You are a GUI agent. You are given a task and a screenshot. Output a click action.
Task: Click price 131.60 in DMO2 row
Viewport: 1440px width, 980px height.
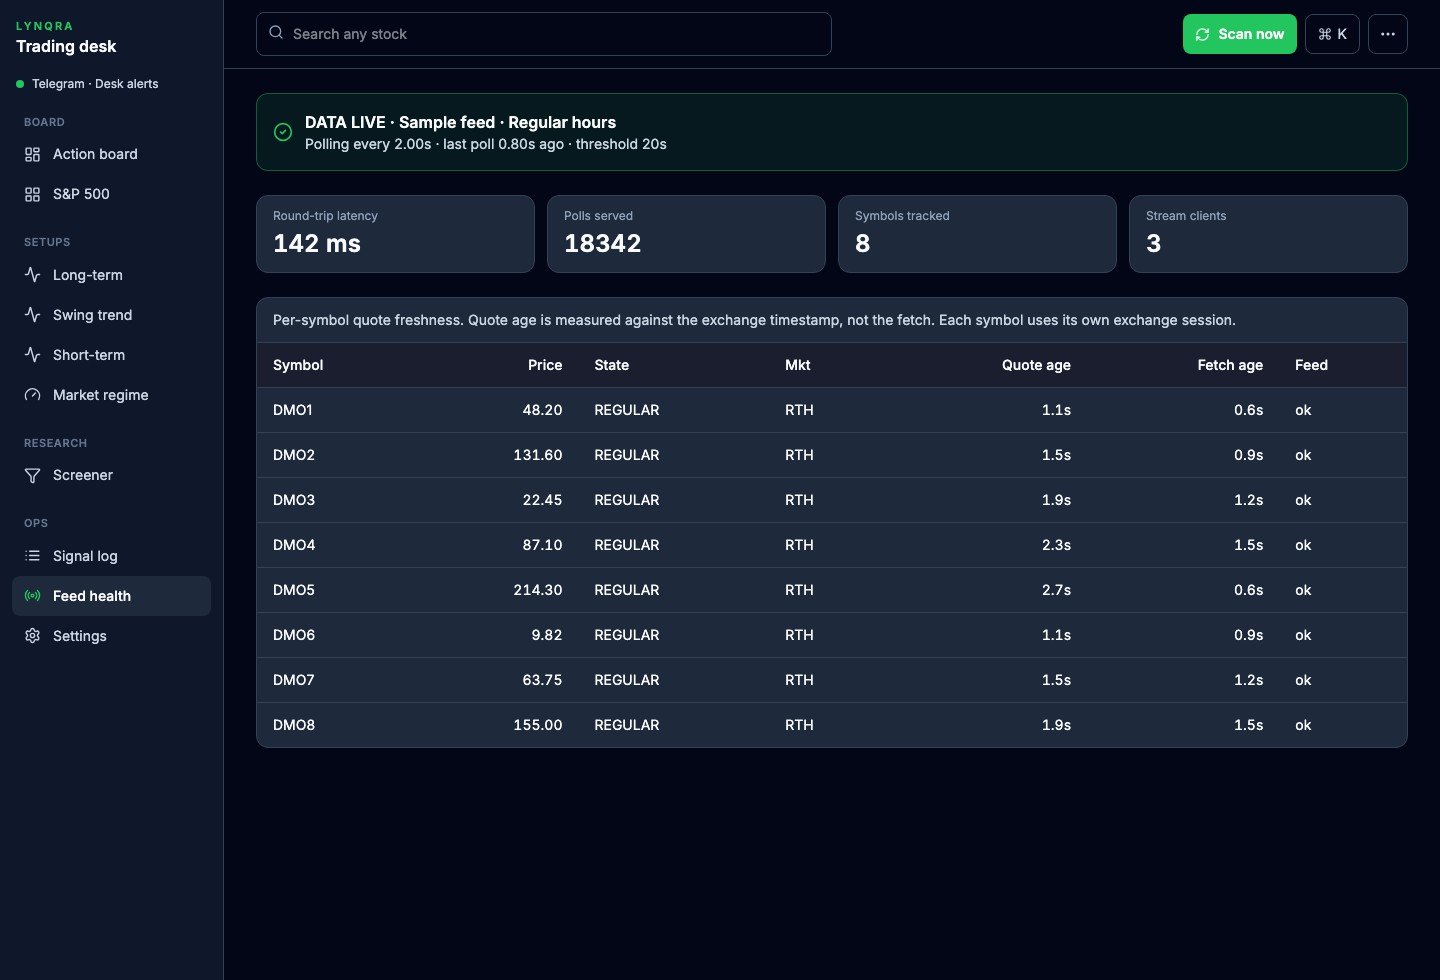(x=538, y=455)
